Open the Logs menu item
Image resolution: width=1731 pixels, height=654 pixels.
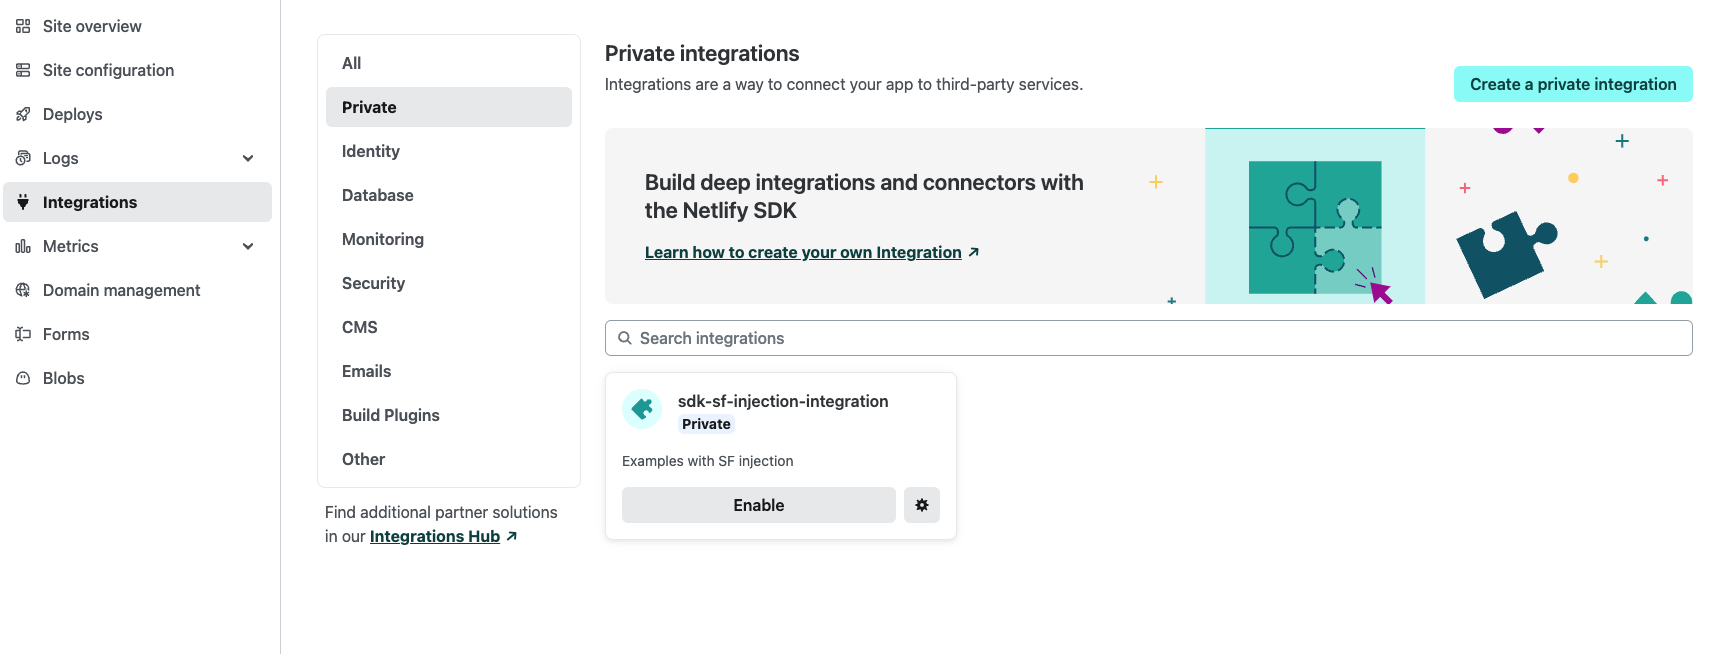[x=138, y=158]
